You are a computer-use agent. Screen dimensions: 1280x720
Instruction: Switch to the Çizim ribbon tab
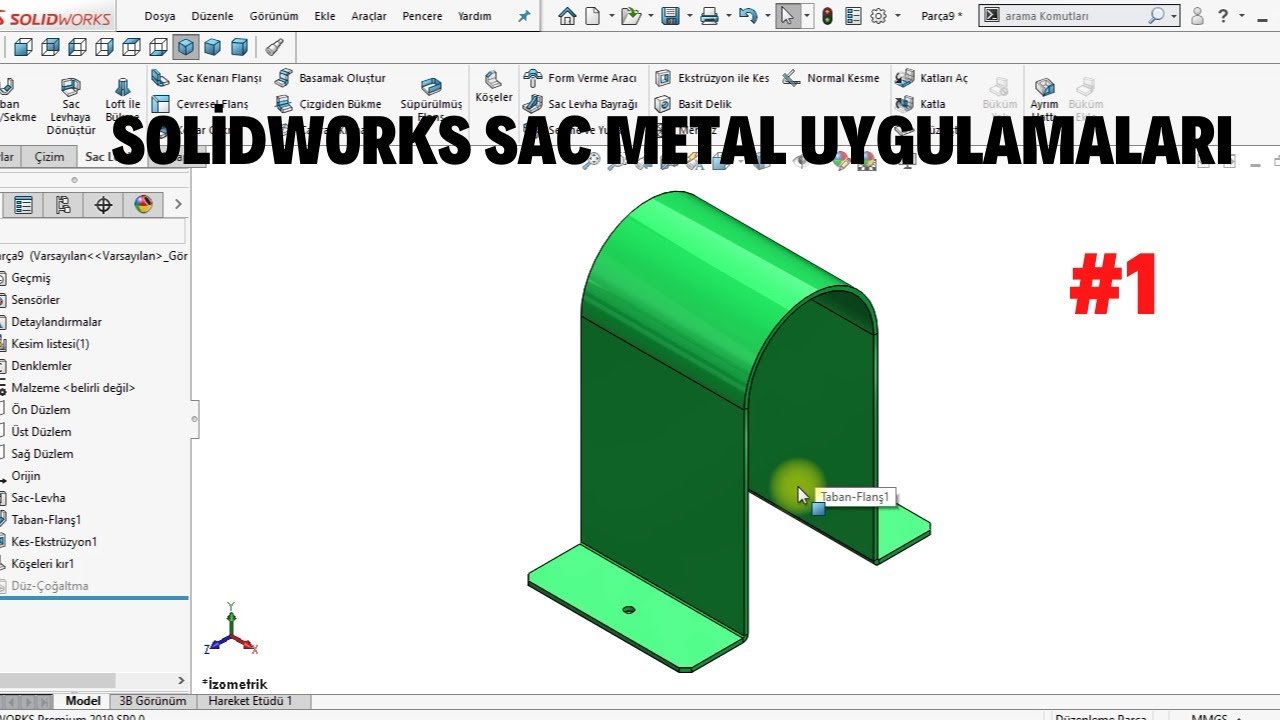coord(49,157)
